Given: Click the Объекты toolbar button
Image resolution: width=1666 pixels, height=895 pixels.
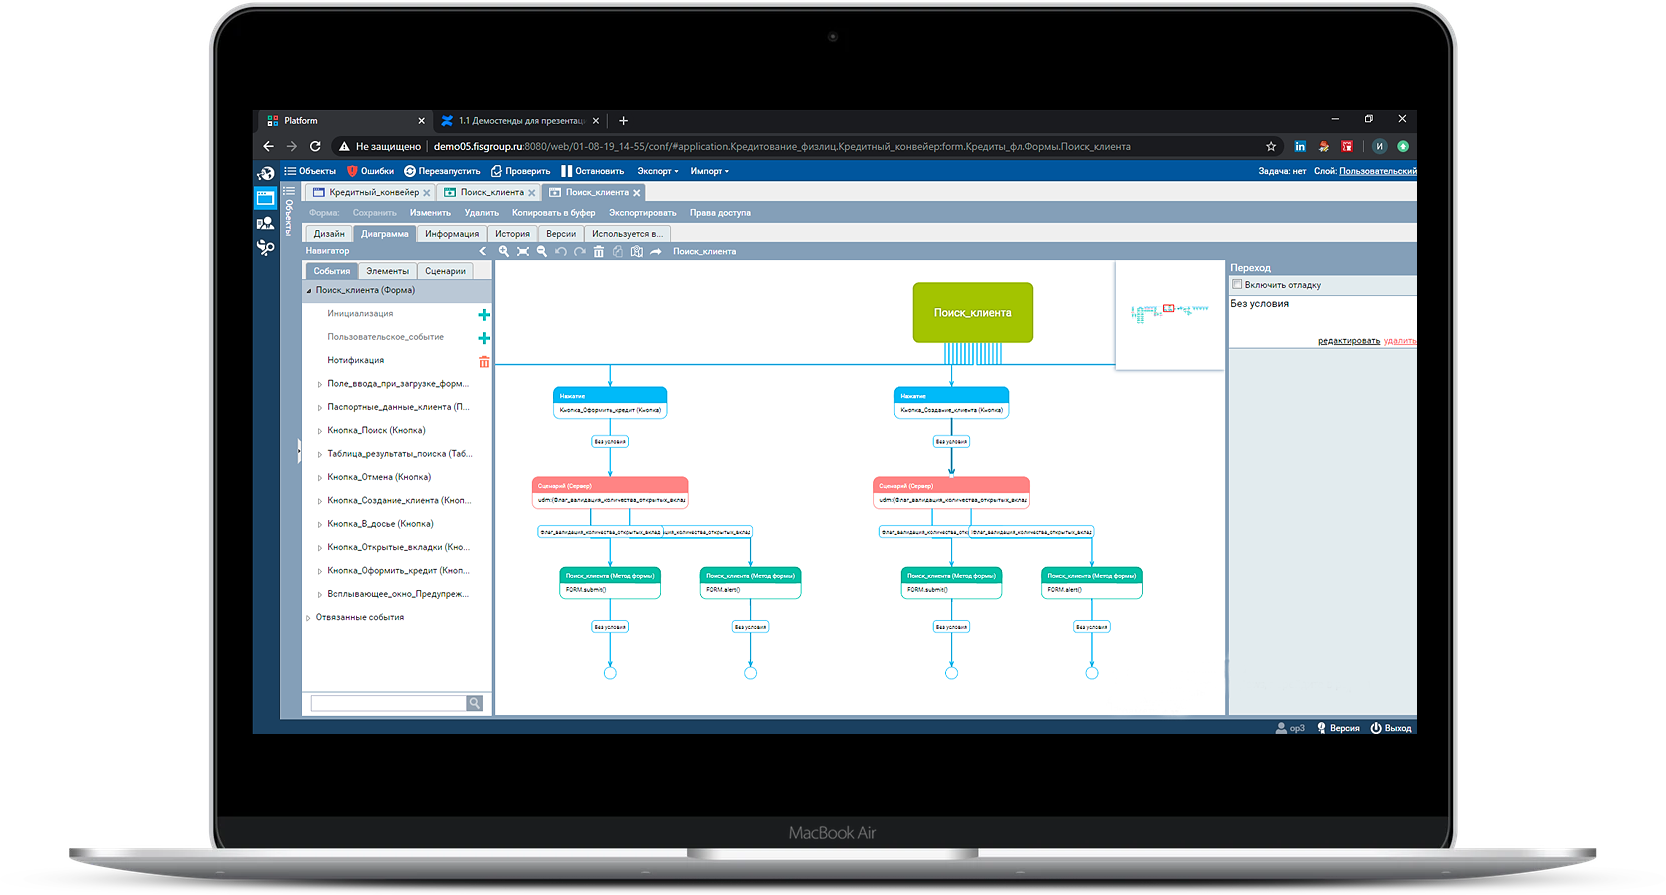Looking at the screenshot, I should (310, 171).
